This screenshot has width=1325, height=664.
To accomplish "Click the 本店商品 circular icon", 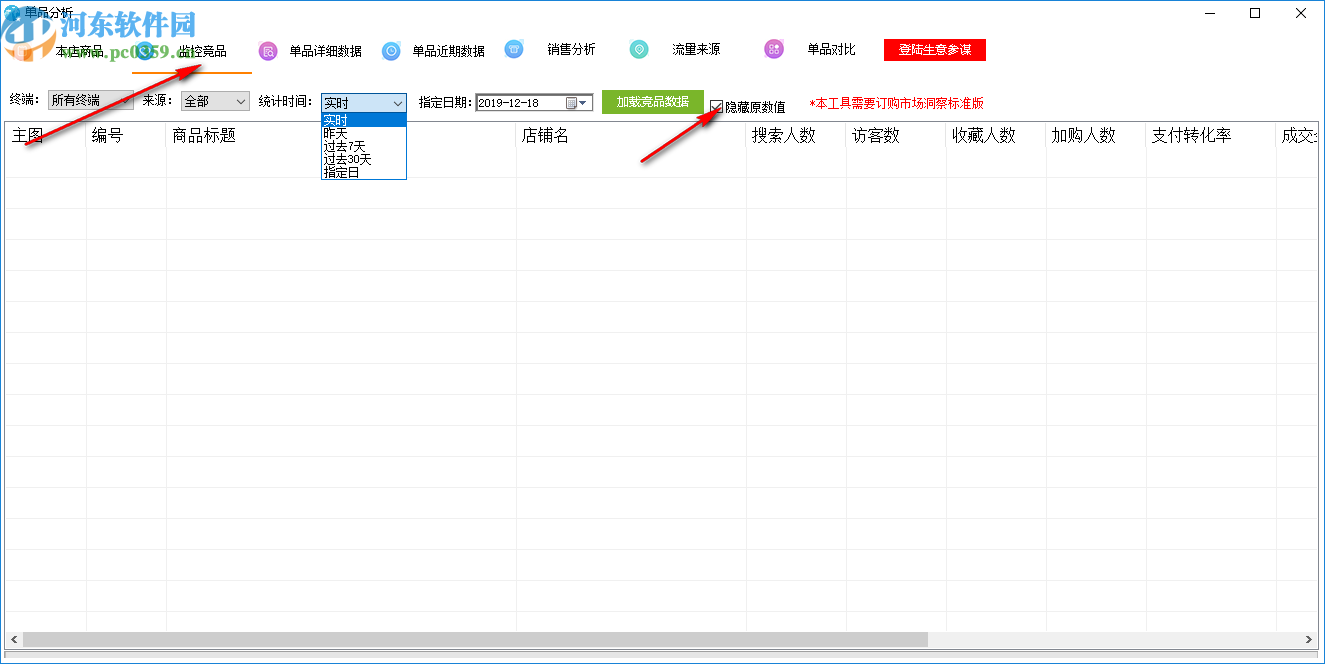I will click(22, 49).
